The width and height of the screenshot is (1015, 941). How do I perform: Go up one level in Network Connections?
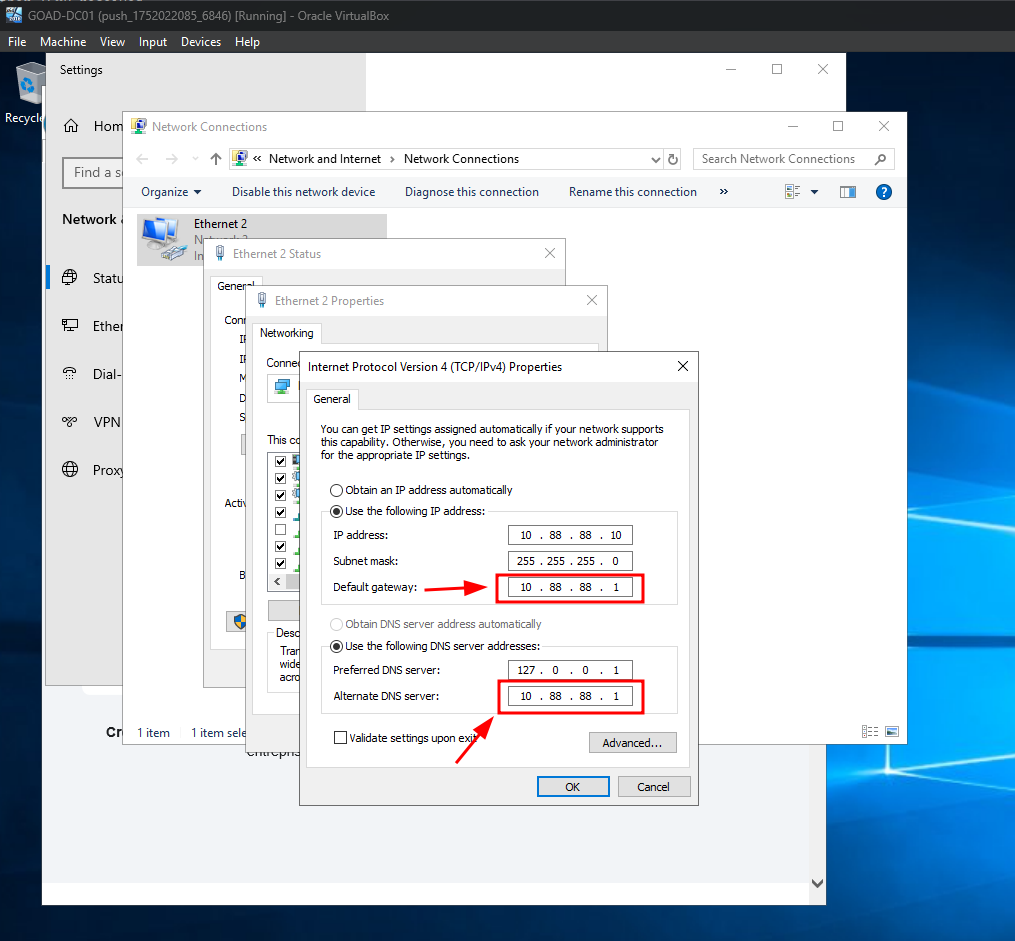(x=216, y=159)
